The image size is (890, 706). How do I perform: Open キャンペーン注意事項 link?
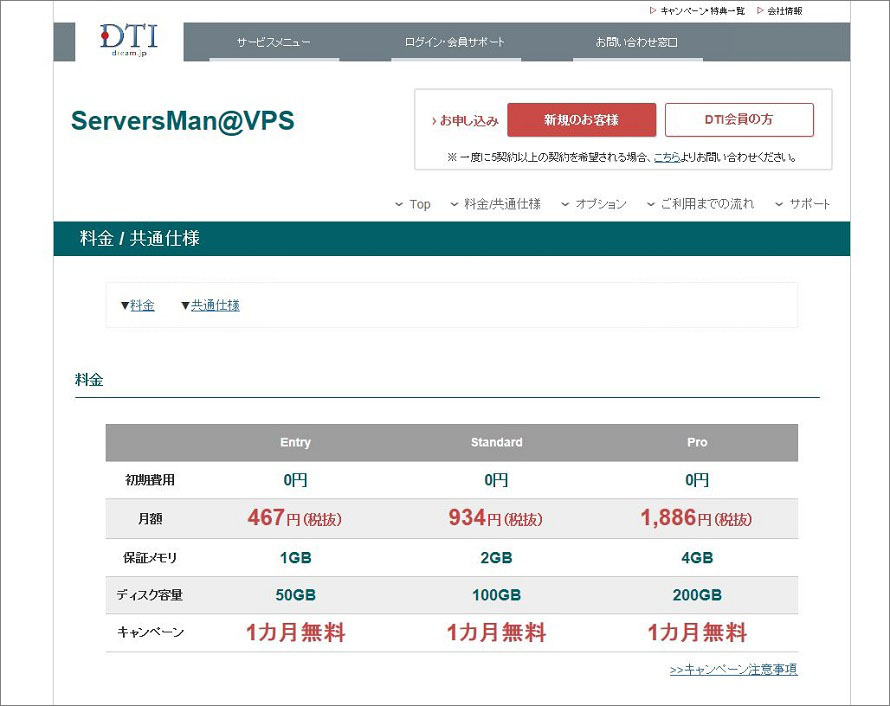point(733,670)
